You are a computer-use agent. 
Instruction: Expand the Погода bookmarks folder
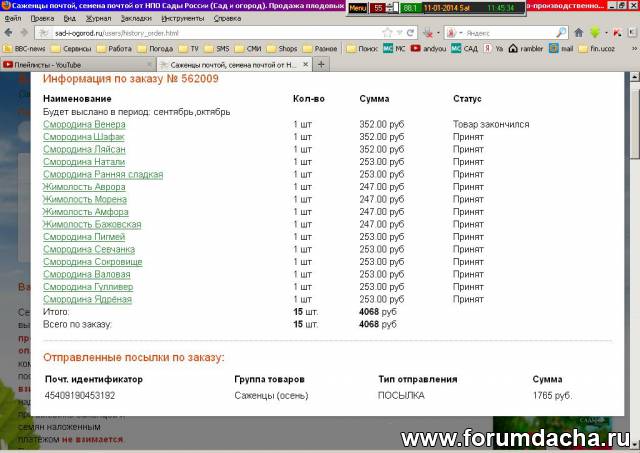(153, 47)
